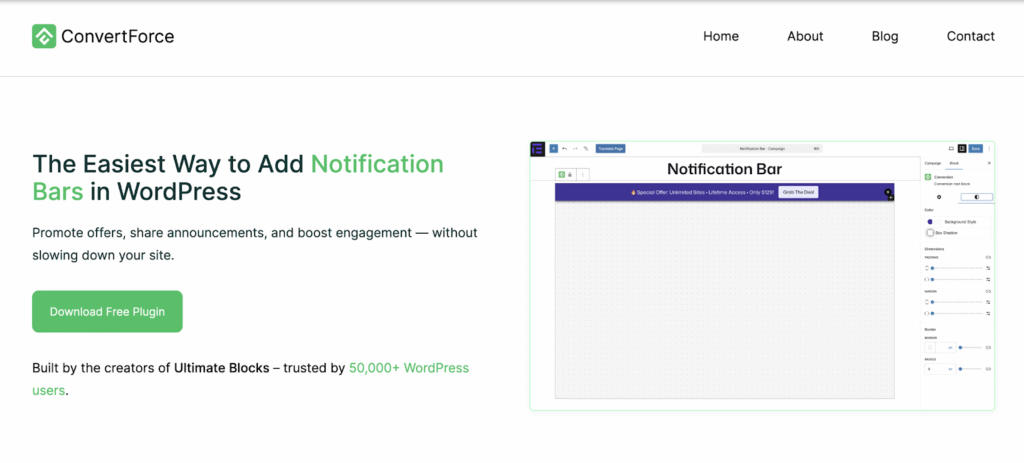Image resolution: width=1024 pixels, height=463 pixels.
Task: Click the lock icon in block toolbar
Action: click(x=570, y=175)
